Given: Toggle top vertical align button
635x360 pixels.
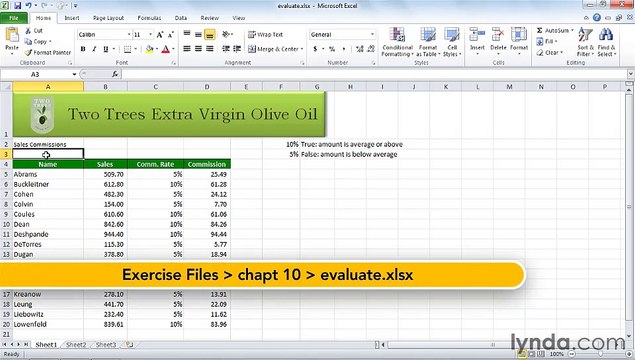Looking at the screenshot, I should (x=187, y=34).
